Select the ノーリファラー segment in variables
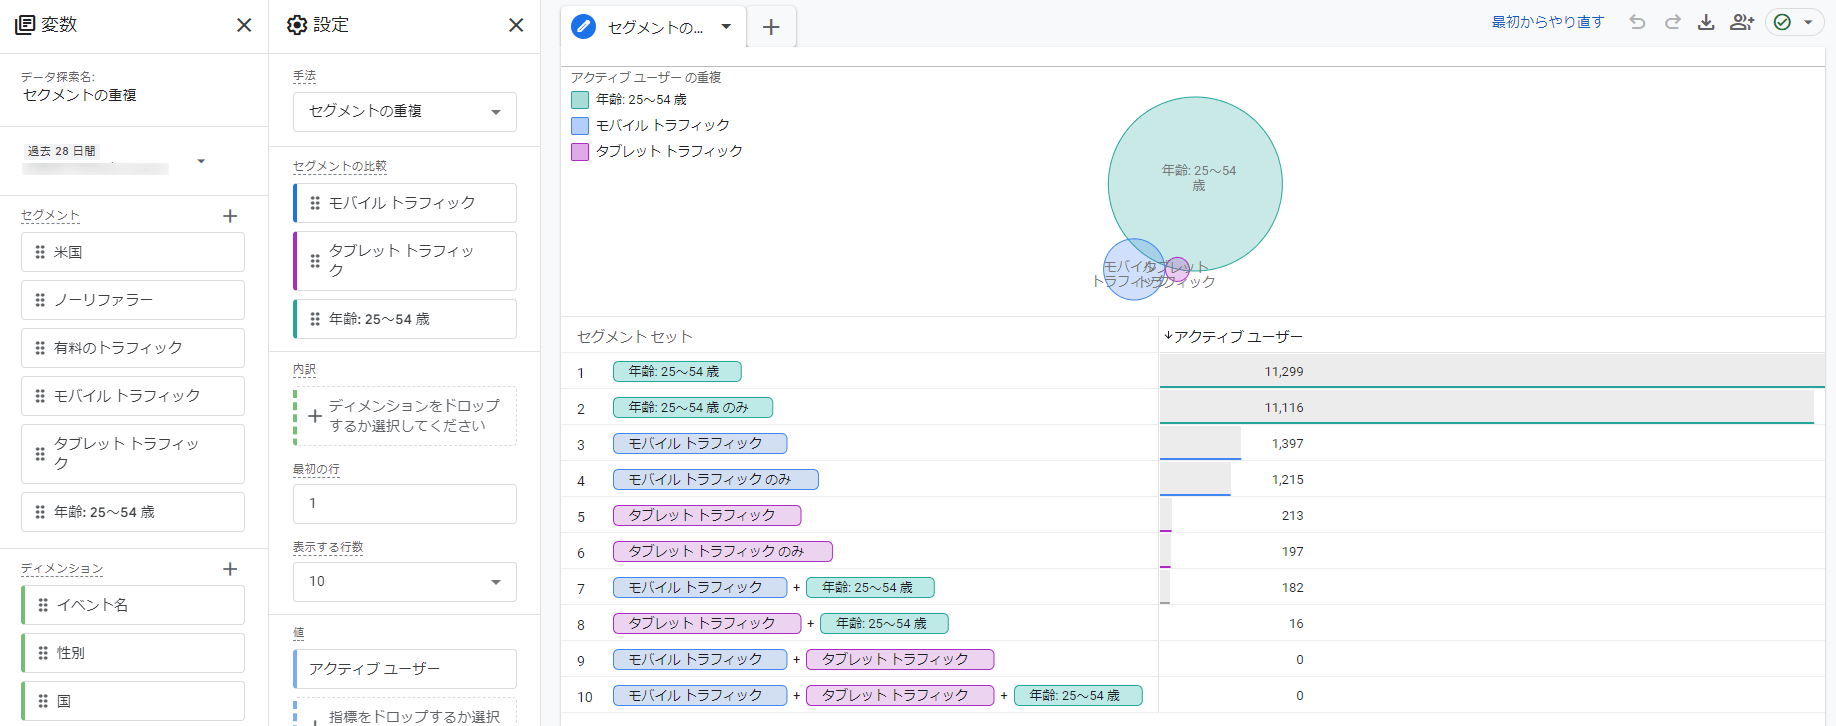The width and height of the screenshot is (1836, 726). pyautogui.click(x=133, y=300)
